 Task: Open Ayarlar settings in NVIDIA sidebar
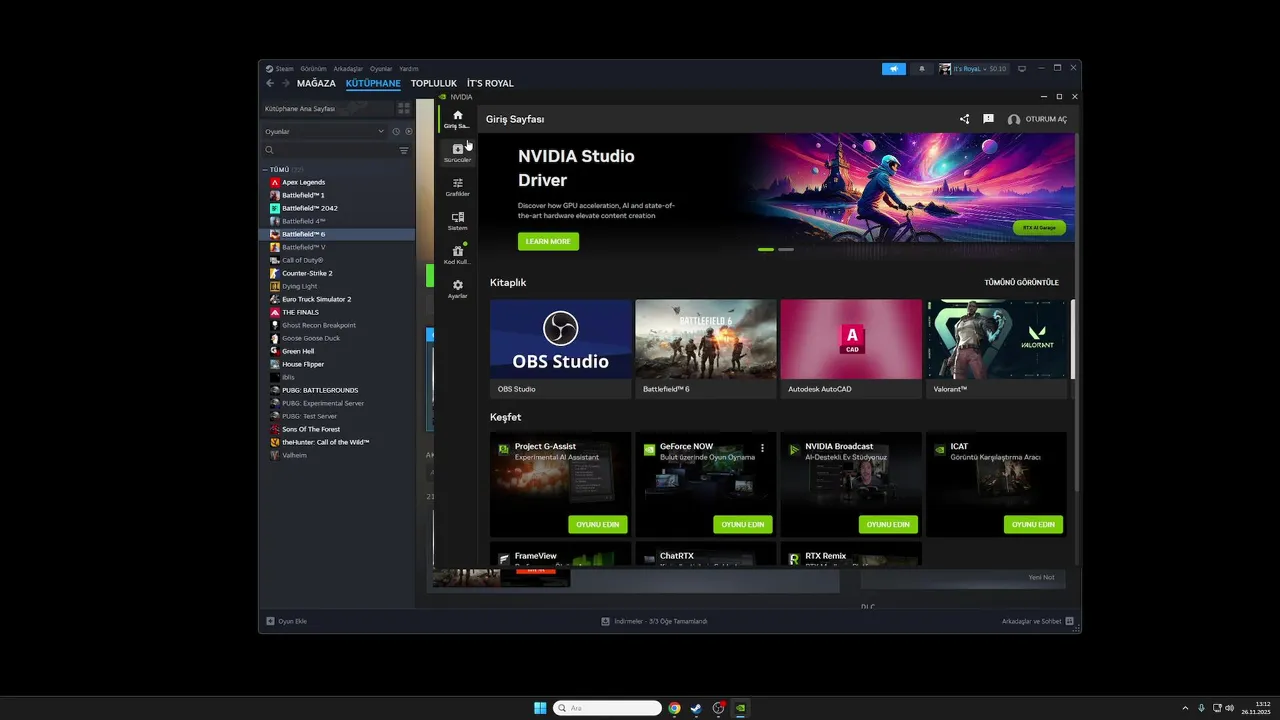coord(457,289)
